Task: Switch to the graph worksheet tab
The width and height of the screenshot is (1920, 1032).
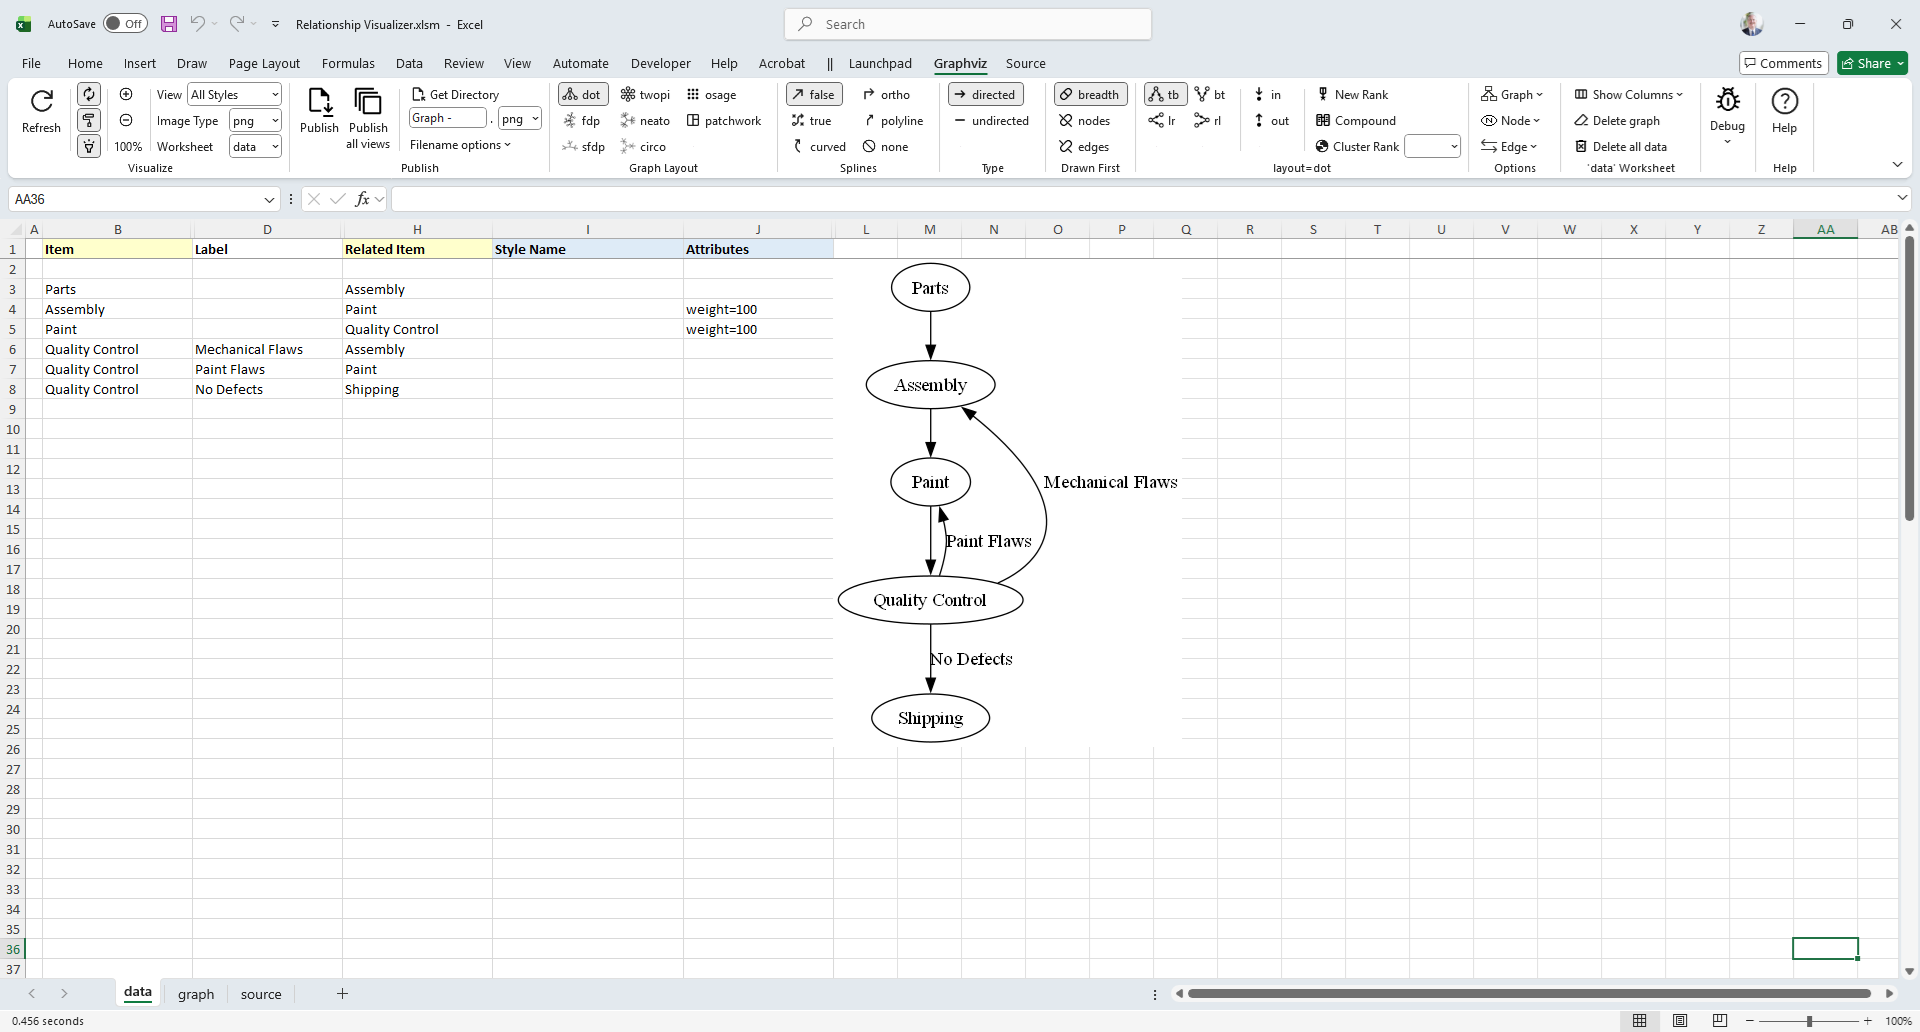Action: [x=196, y=994]
